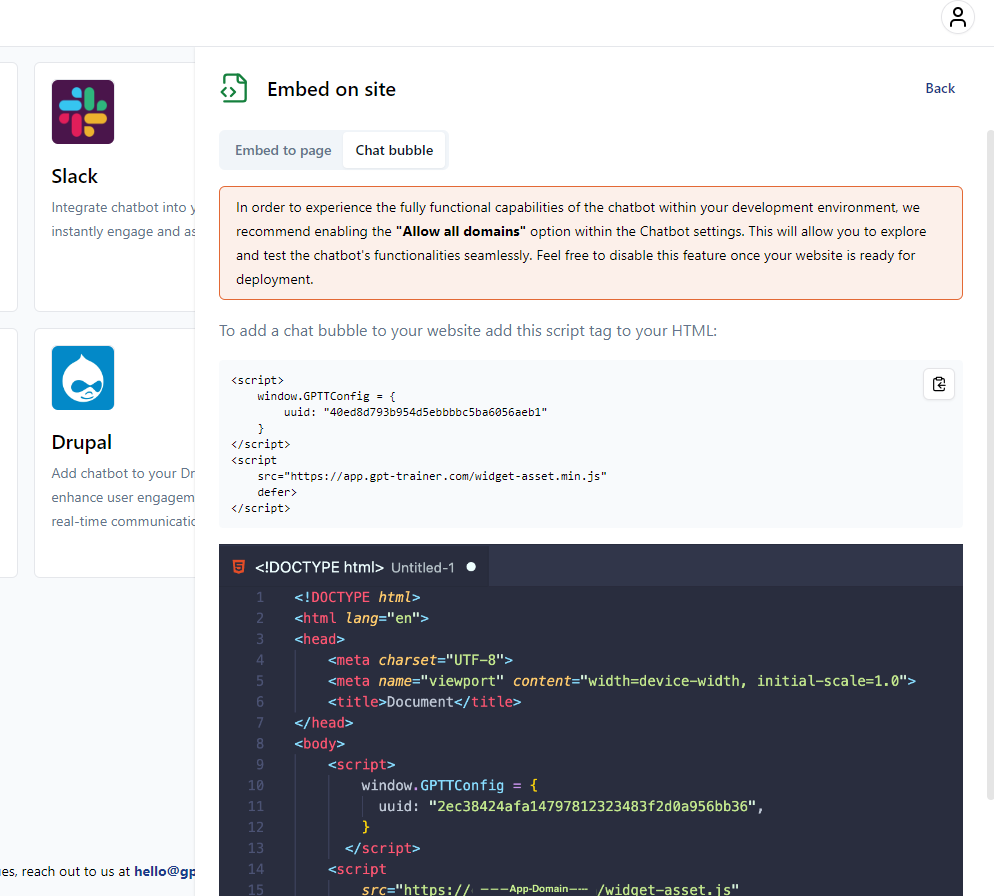Click the title Document line
Screen dimensions: 994x896
(424, 702)
